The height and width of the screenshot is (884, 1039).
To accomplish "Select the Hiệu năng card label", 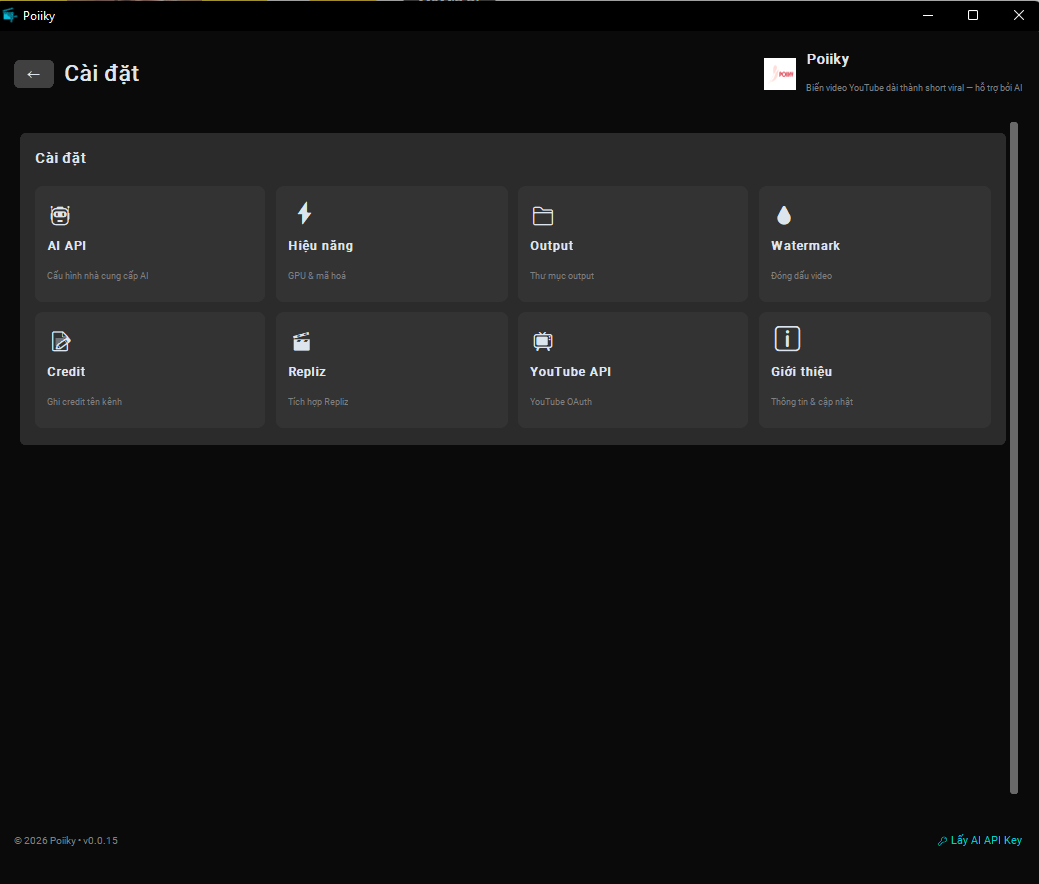I will click(x=320, y=246).
